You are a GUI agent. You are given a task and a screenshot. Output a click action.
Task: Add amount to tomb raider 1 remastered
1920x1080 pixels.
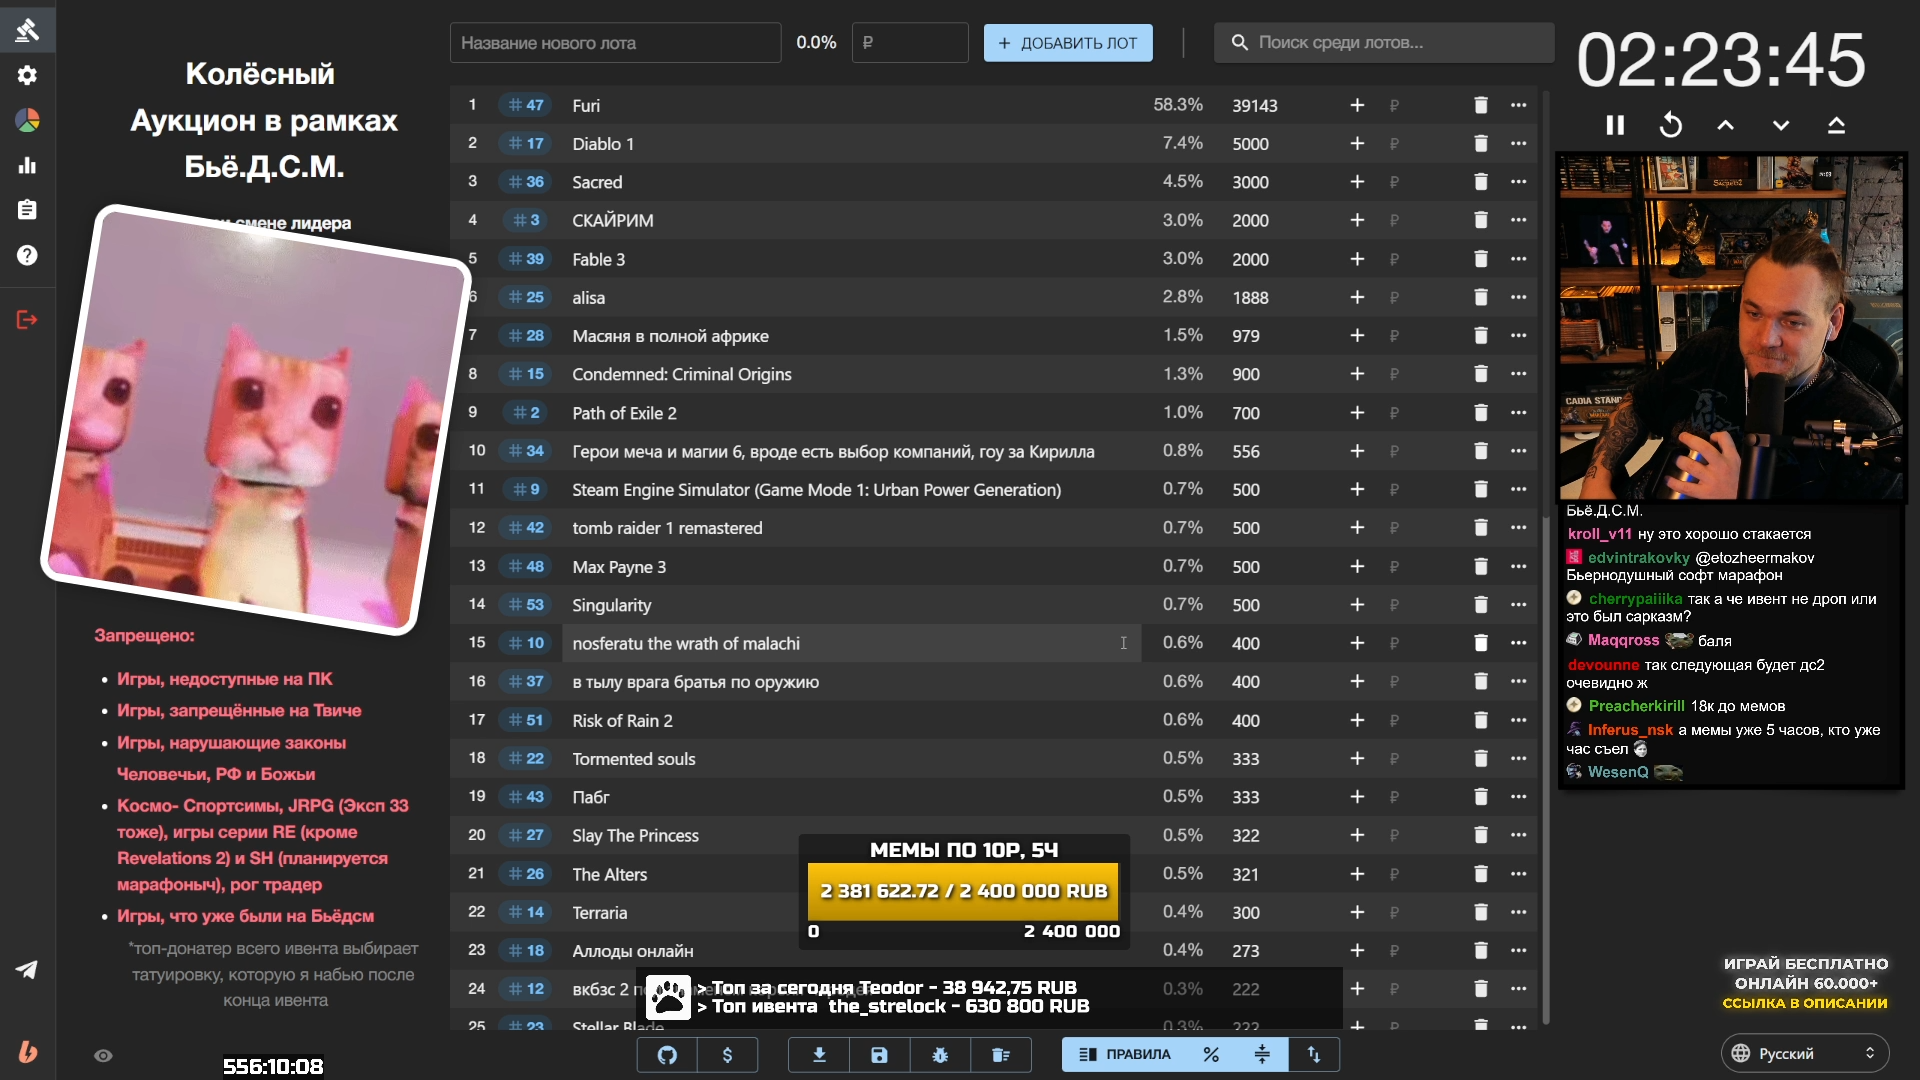pos(1357,527)
